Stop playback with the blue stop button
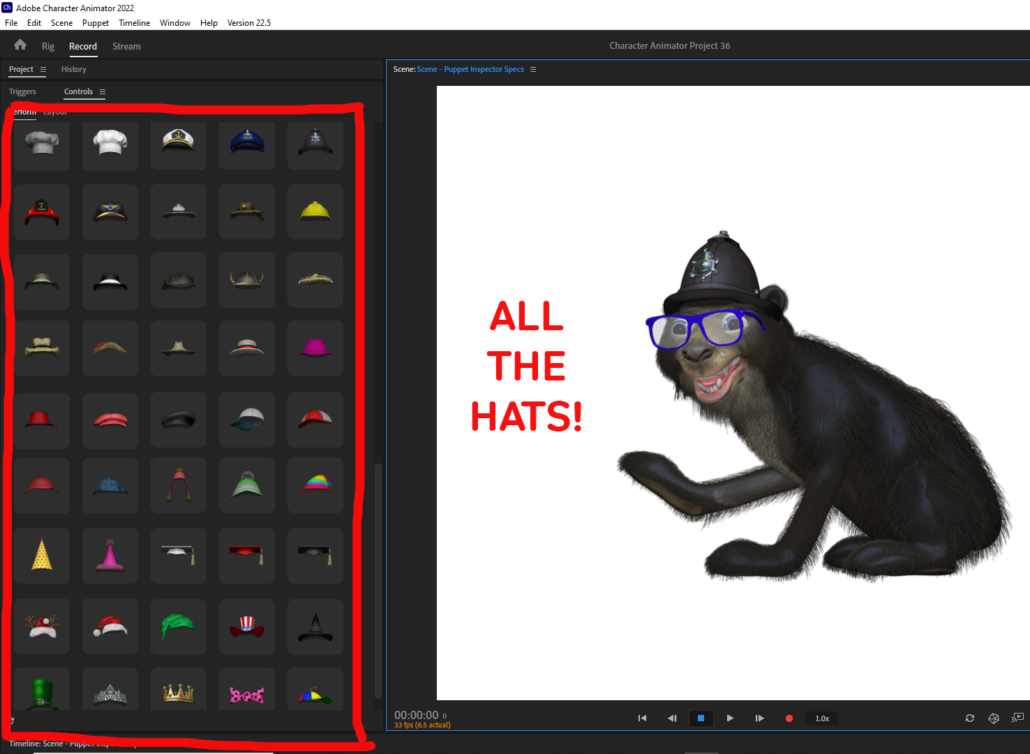The image size is (1030, 754). tap(700, 719)
